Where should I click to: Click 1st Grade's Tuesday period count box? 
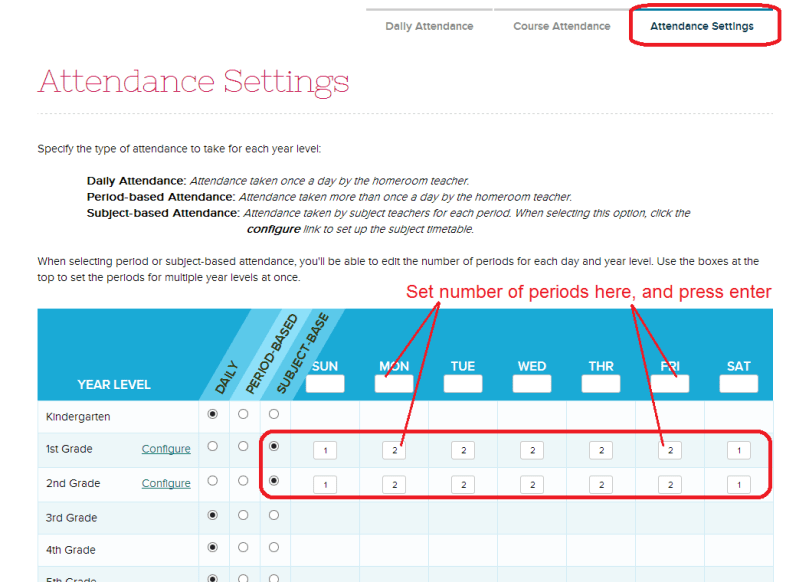tap(462, 450)
